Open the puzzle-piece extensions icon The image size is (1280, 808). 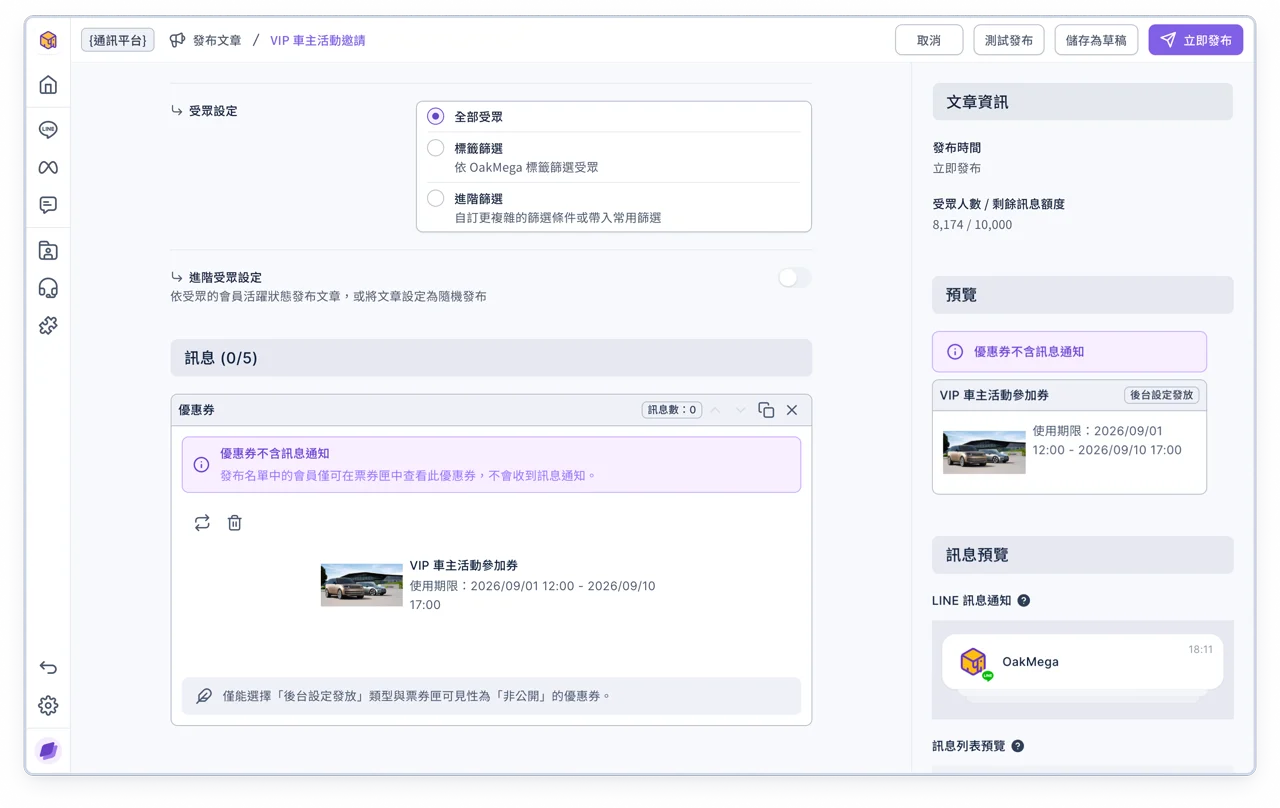tap(48, 325)
